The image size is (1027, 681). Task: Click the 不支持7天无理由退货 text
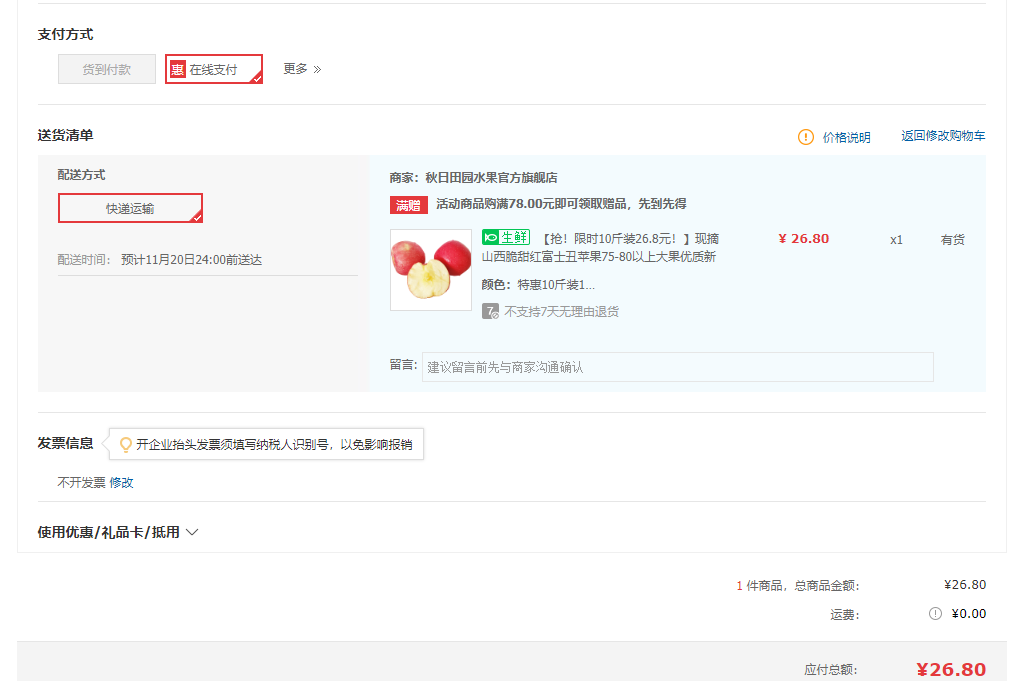pos(561,312)
